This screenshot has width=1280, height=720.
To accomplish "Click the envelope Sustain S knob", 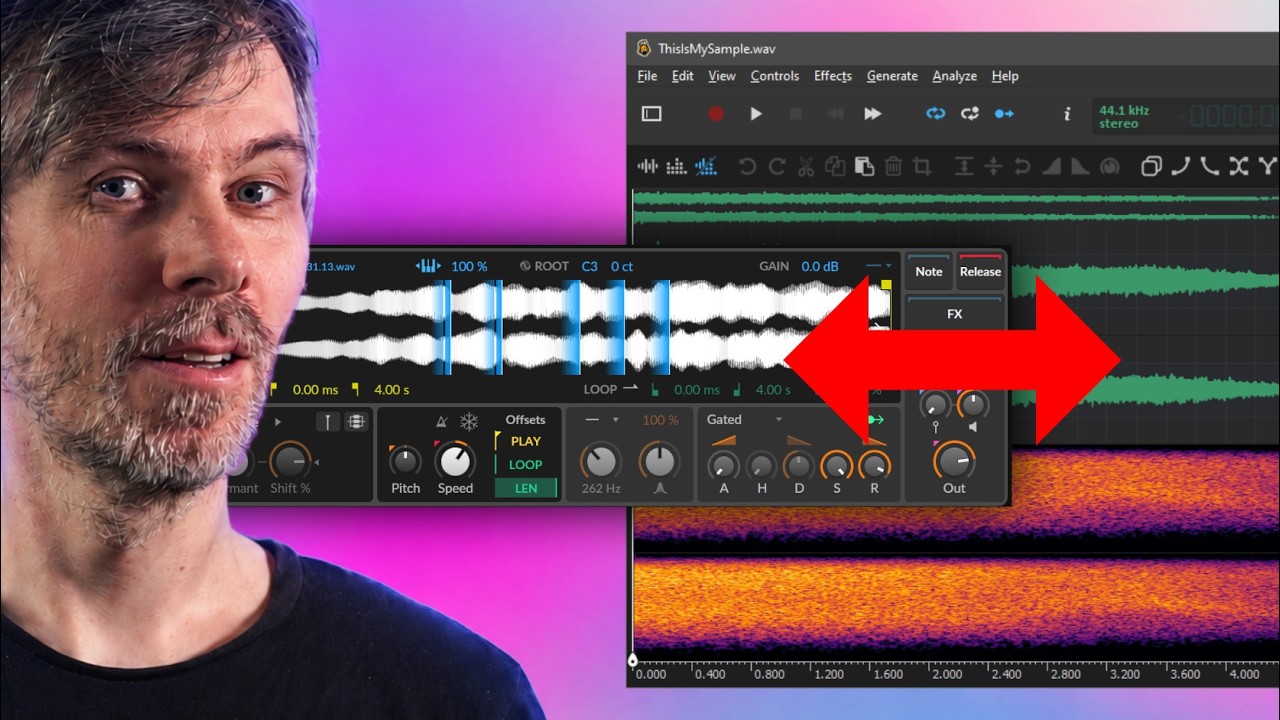I will (836, 465).
